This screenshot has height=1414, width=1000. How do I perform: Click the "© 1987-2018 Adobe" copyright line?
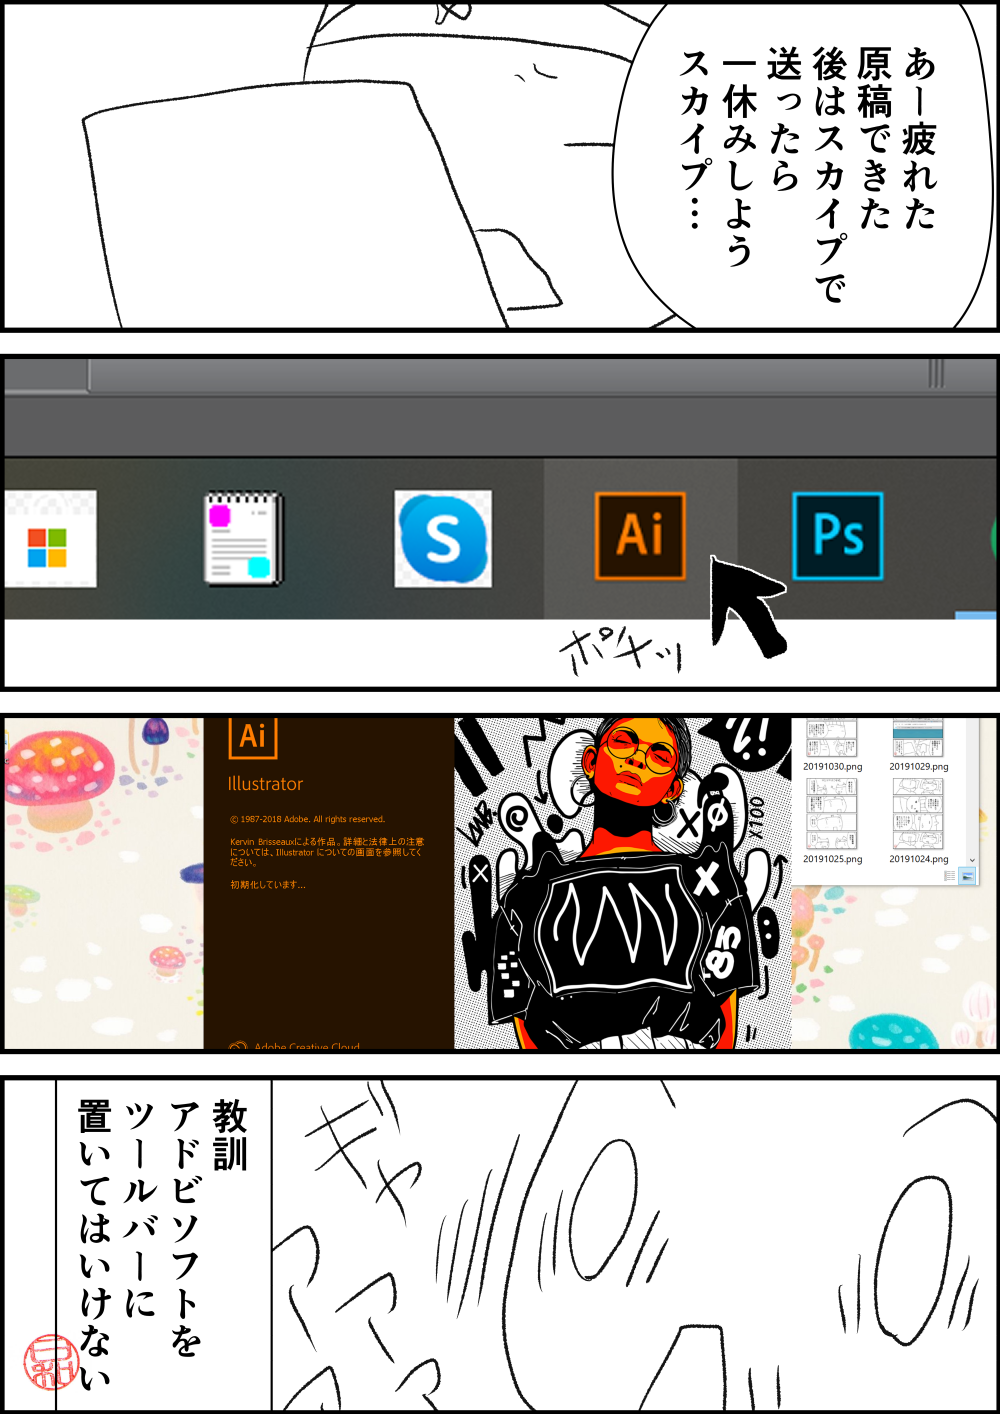point(307,819)
